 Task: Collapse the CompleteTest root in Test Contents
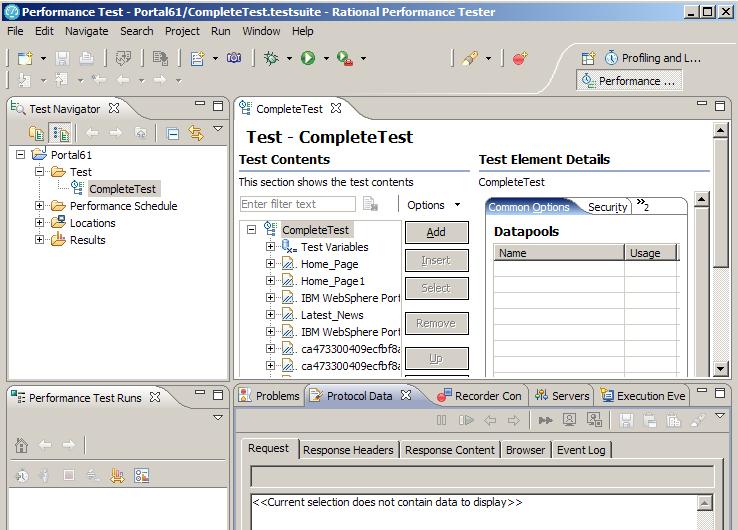click(252, 230)
